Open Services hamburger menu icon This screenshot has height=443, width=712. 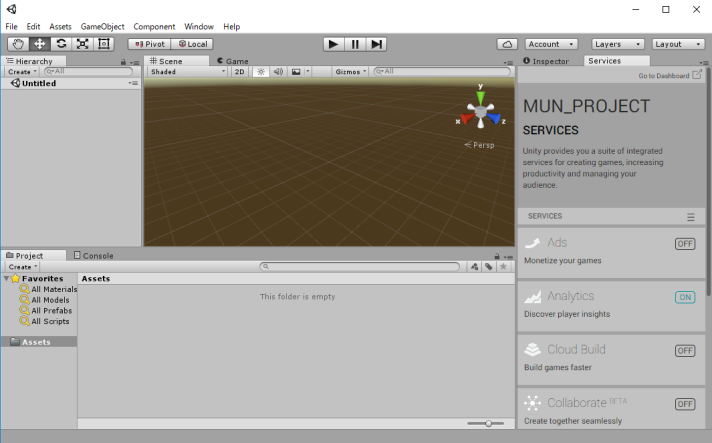click(x=691, y=217)
